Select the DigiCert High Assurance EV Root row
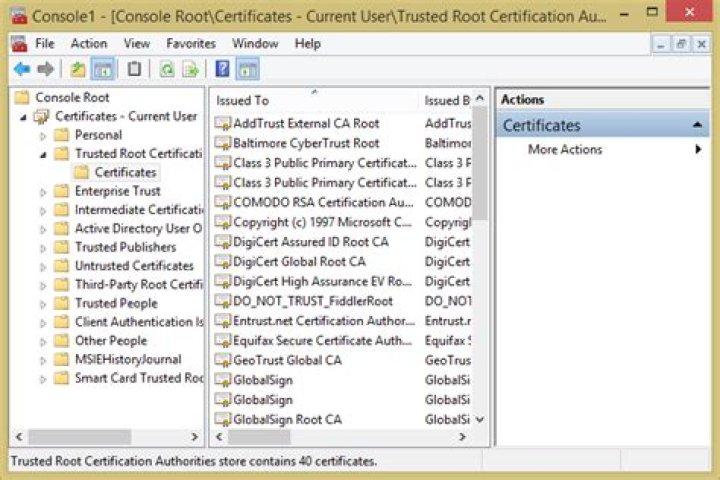 (x=322, y=282)
